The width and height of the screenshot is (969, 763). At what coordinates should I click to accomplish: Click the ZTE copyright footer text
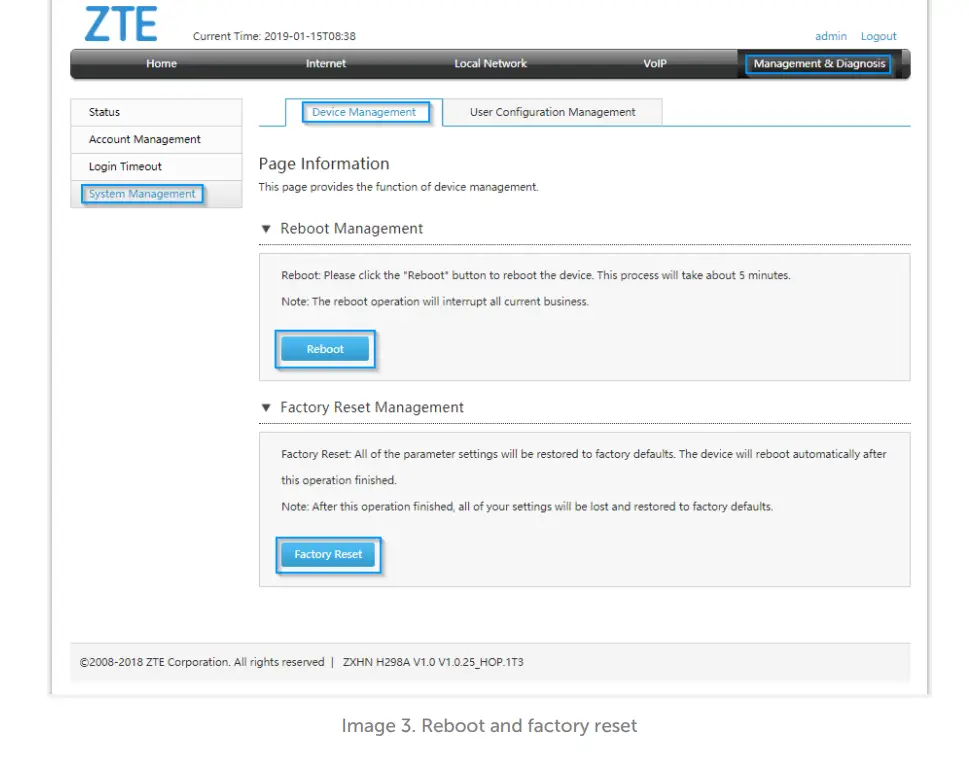[x=300, y=661]
